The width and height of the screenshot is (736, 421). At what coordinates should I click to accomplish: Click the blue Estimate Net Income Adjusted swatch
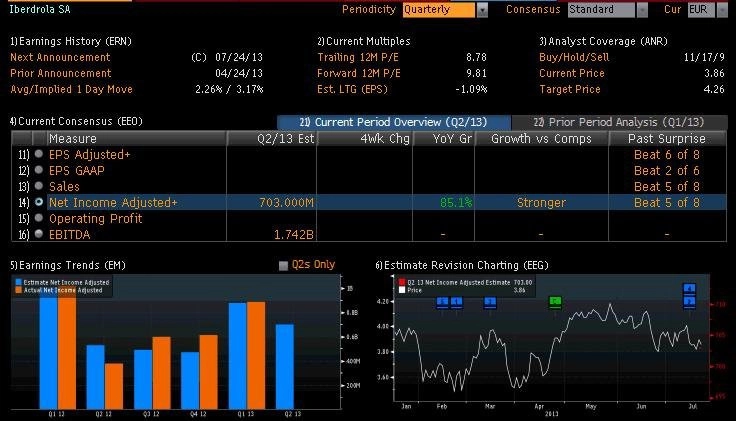pyautogui.click(x=18, y=282)
